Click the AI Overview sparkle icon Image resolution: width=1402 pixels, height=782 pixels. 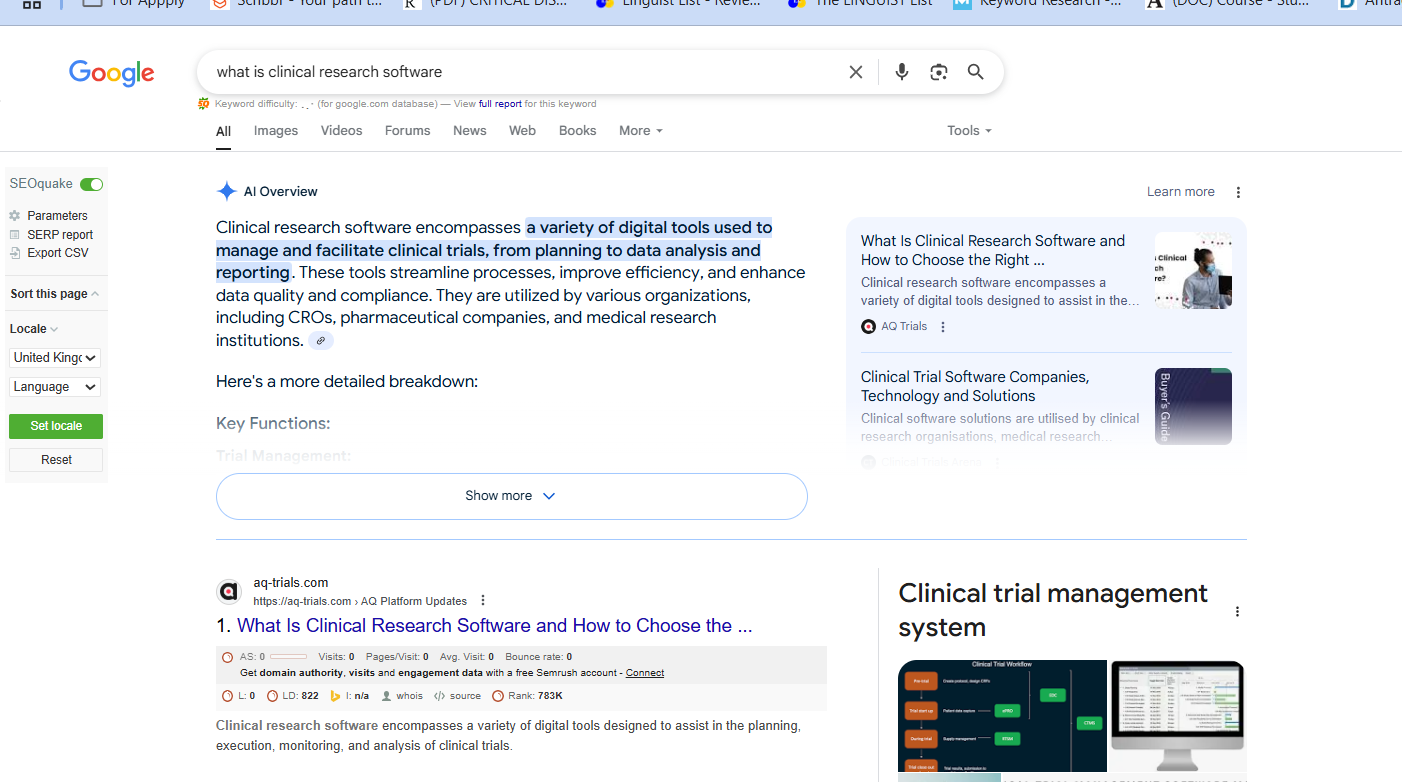tap(227, 191)
